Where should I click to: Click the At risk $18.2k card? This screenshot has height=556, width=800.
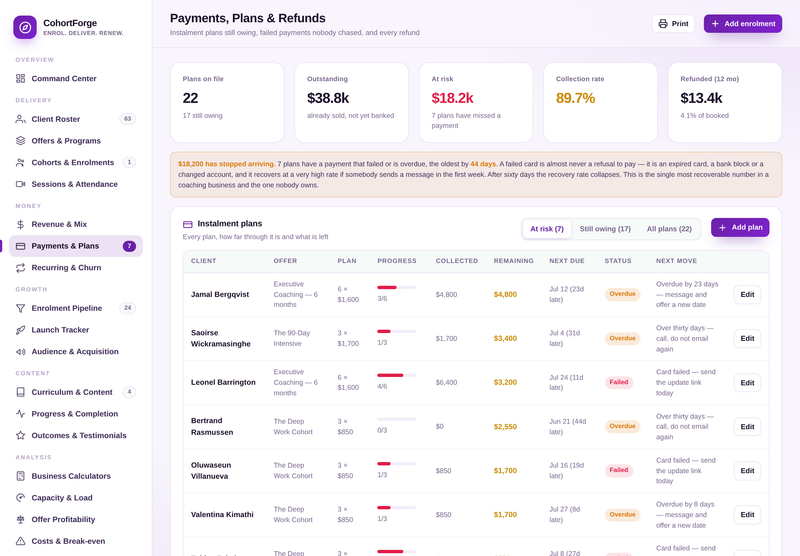coord(476,103)
